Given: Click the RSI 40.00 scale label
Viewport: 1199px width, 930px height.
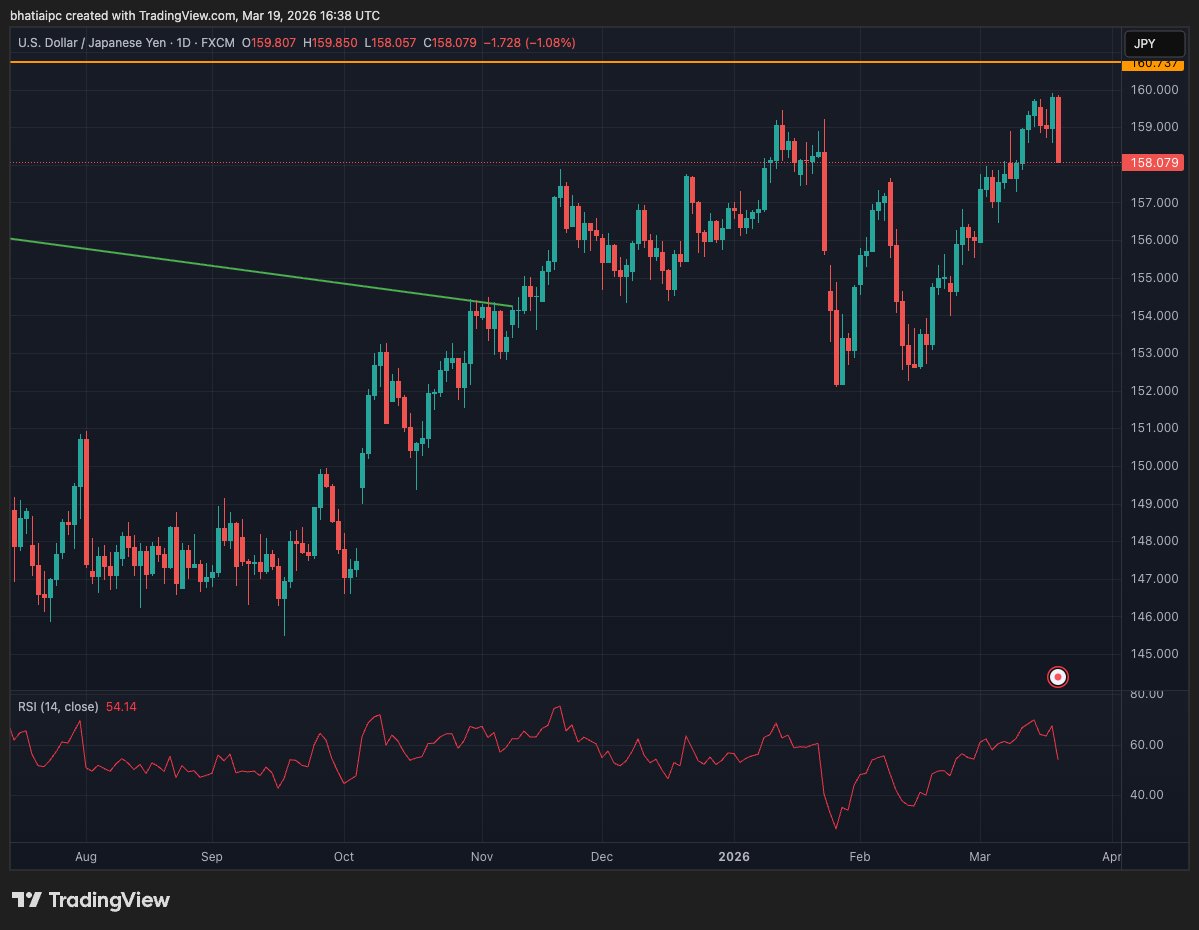Looking at the screenshot, I should tap(1146, 795).
